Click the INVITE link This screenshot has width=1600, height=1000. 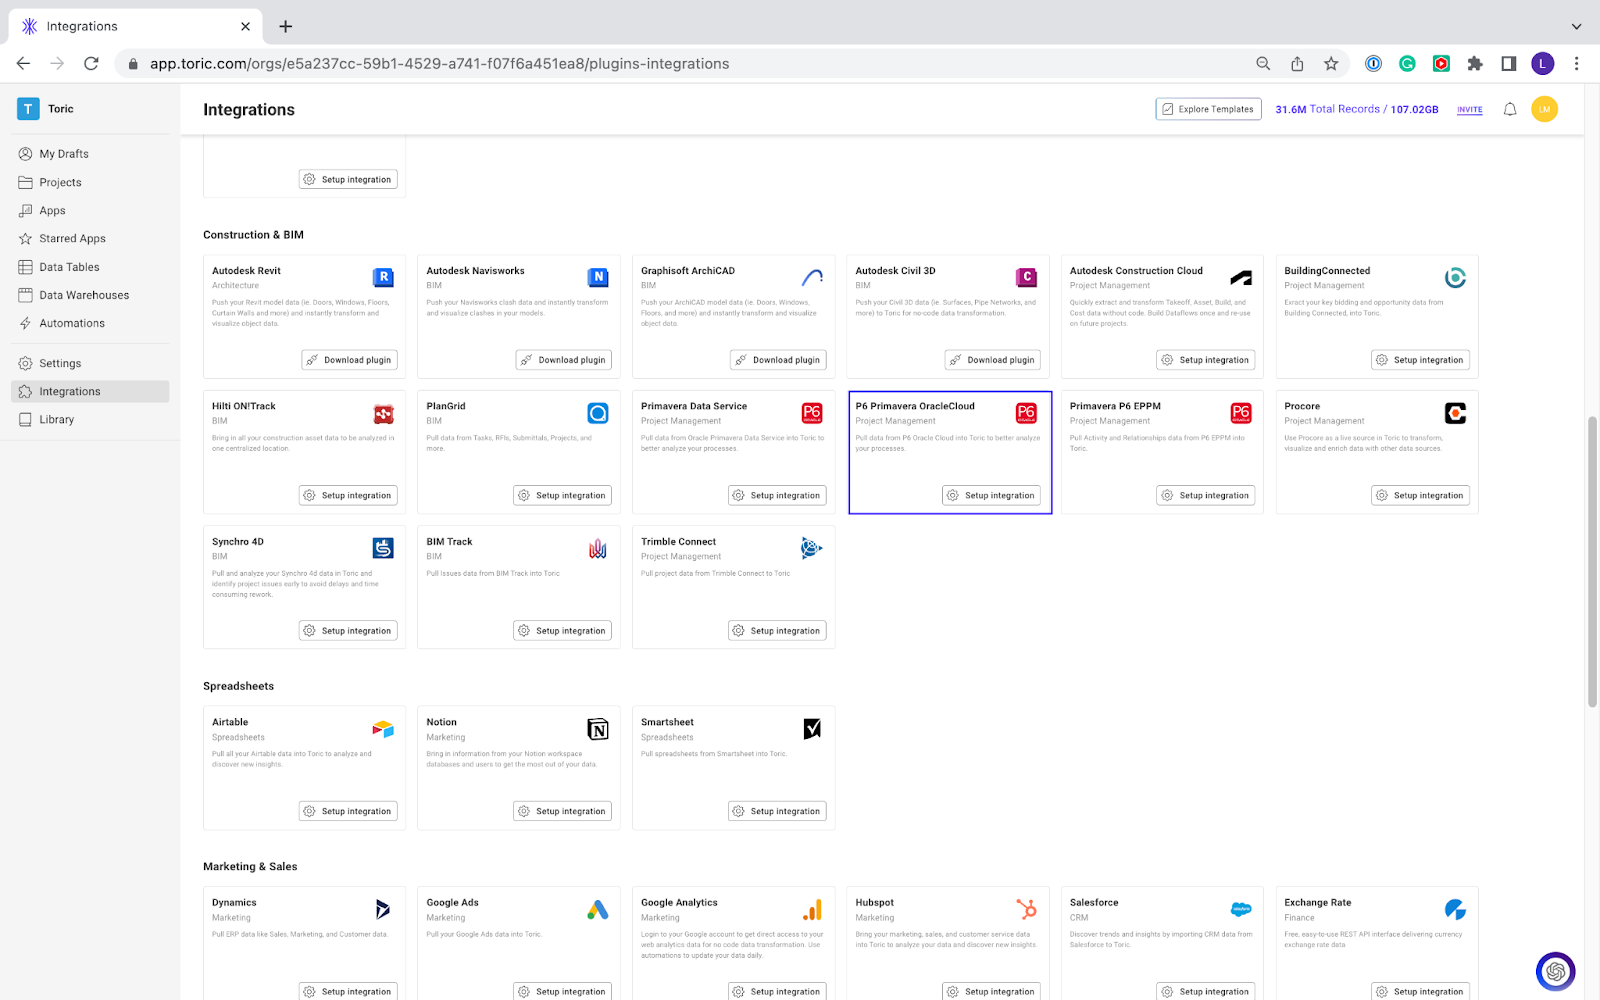[1470, 110]
